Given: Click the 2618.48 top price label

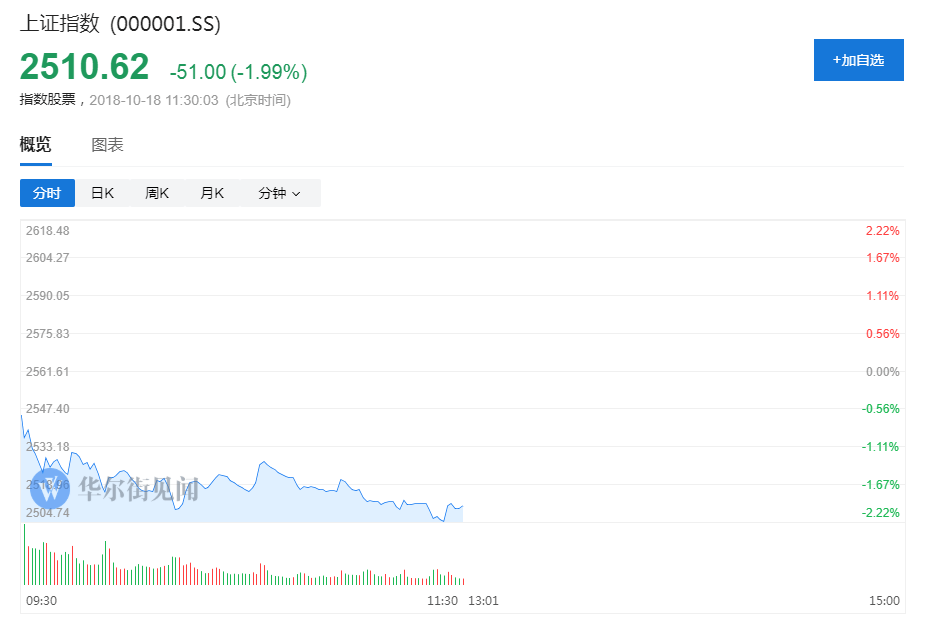Looking at the screenshot, I should click(48, 231).
